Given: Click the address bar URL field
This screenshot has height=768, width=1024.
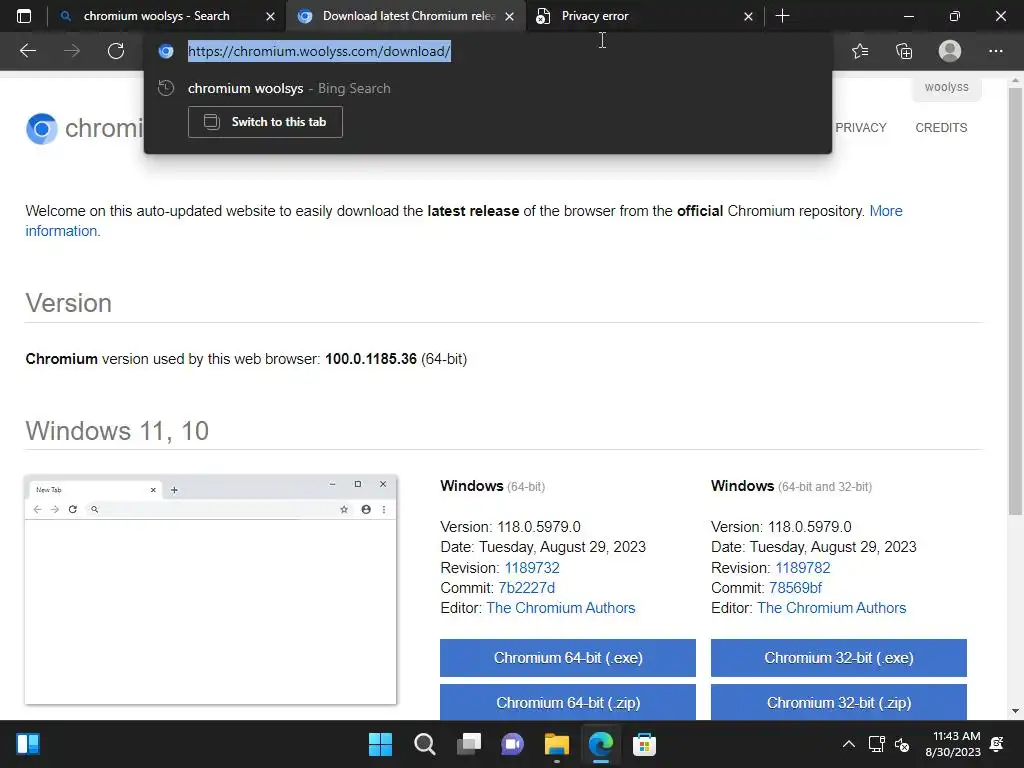Looking at the screenshot, I should tap(488, 51).
